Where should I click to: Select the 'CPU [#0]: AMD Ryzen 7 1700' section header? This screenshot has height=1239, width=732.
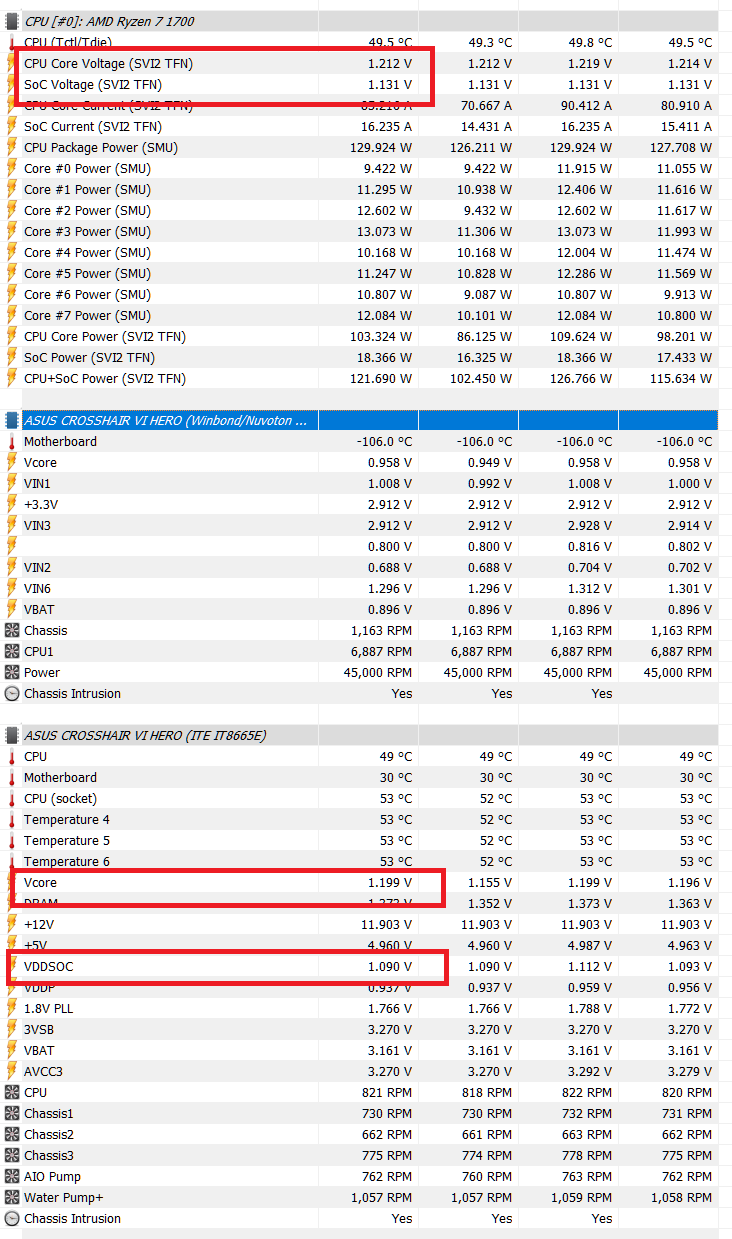[x=109, y=21]
